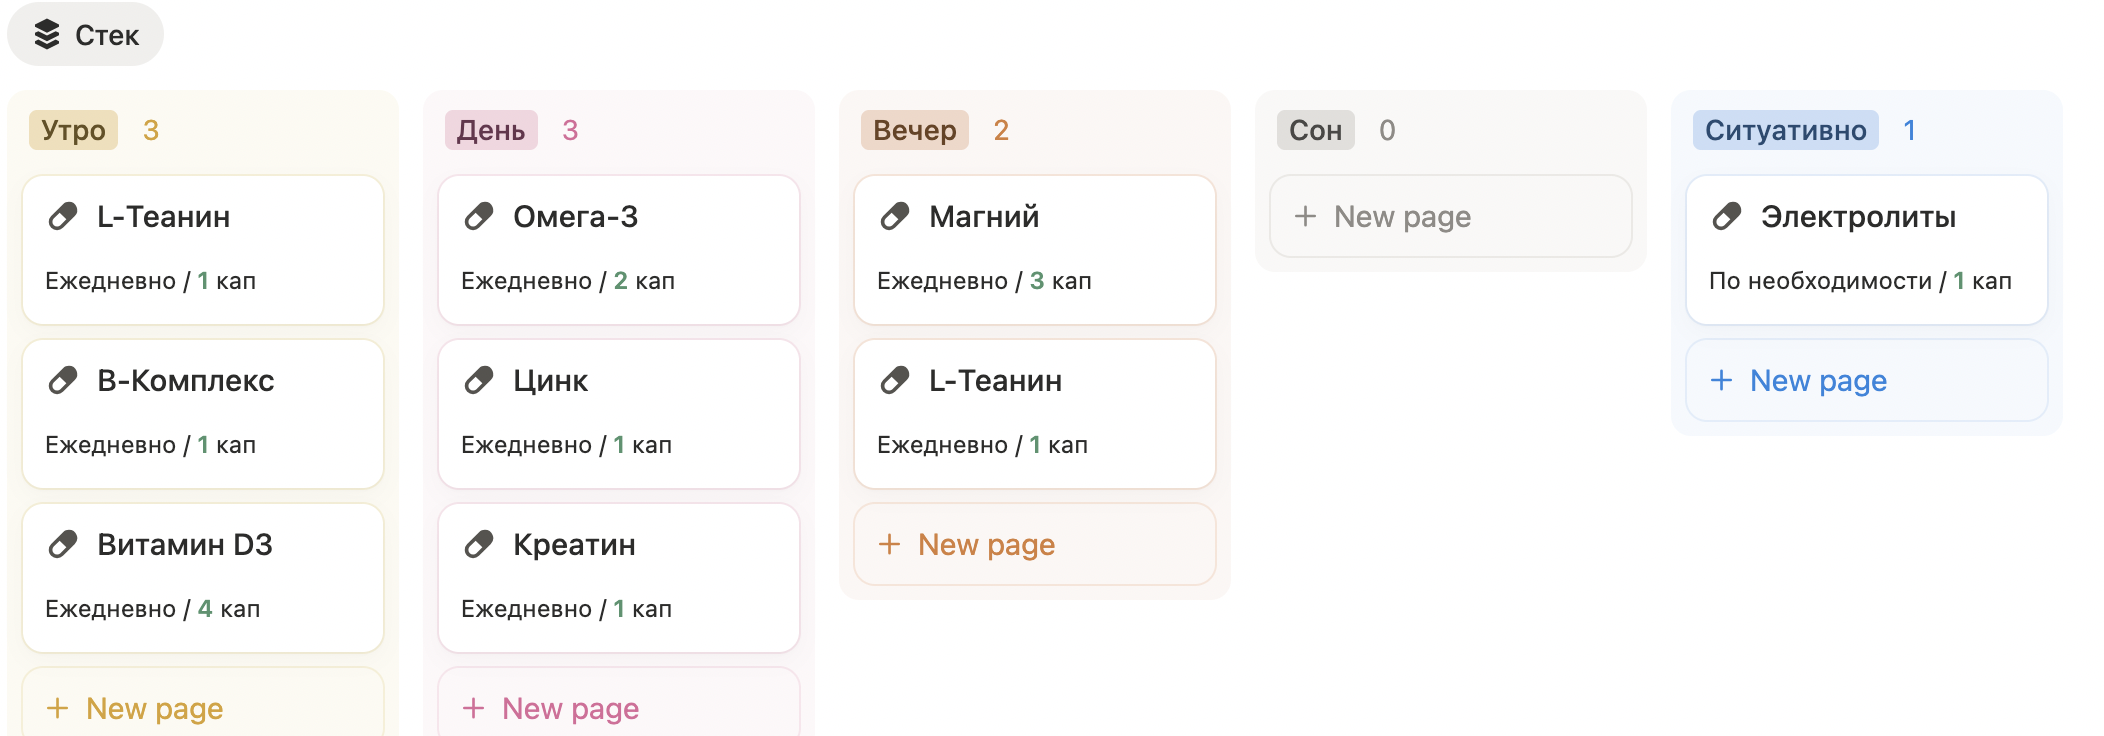
Task: Add a New page in Утро column
Action: tap(203, 706)
